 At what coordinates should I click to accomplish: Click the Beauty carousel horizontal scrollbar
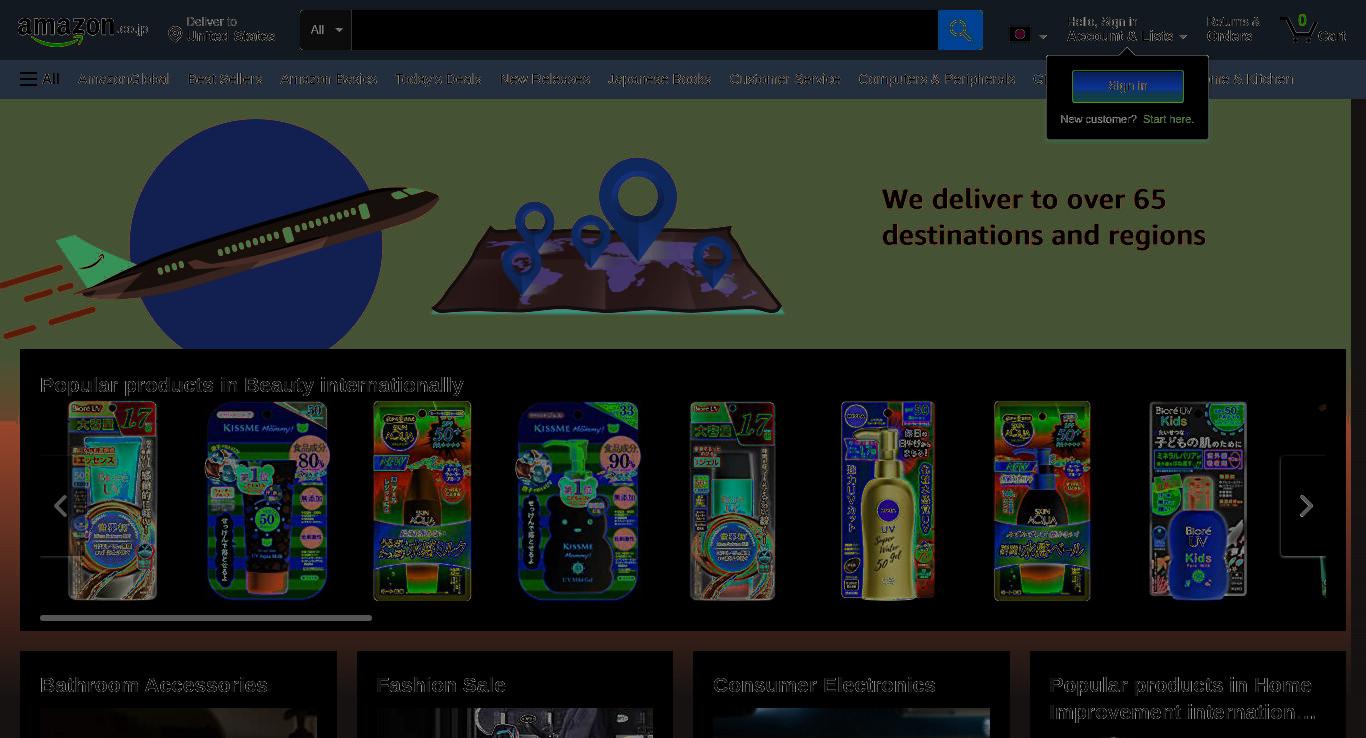[206, 618]
